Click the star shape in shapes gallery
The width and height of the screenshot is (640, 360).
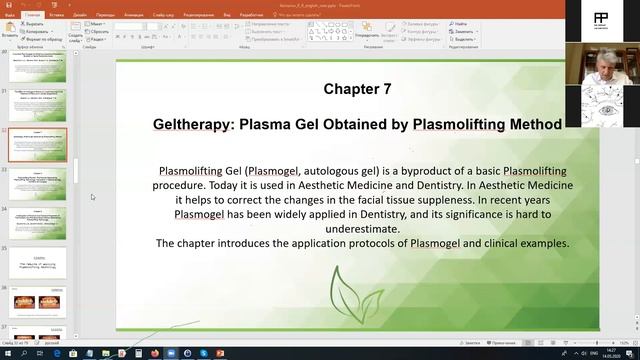coord(344,38)
